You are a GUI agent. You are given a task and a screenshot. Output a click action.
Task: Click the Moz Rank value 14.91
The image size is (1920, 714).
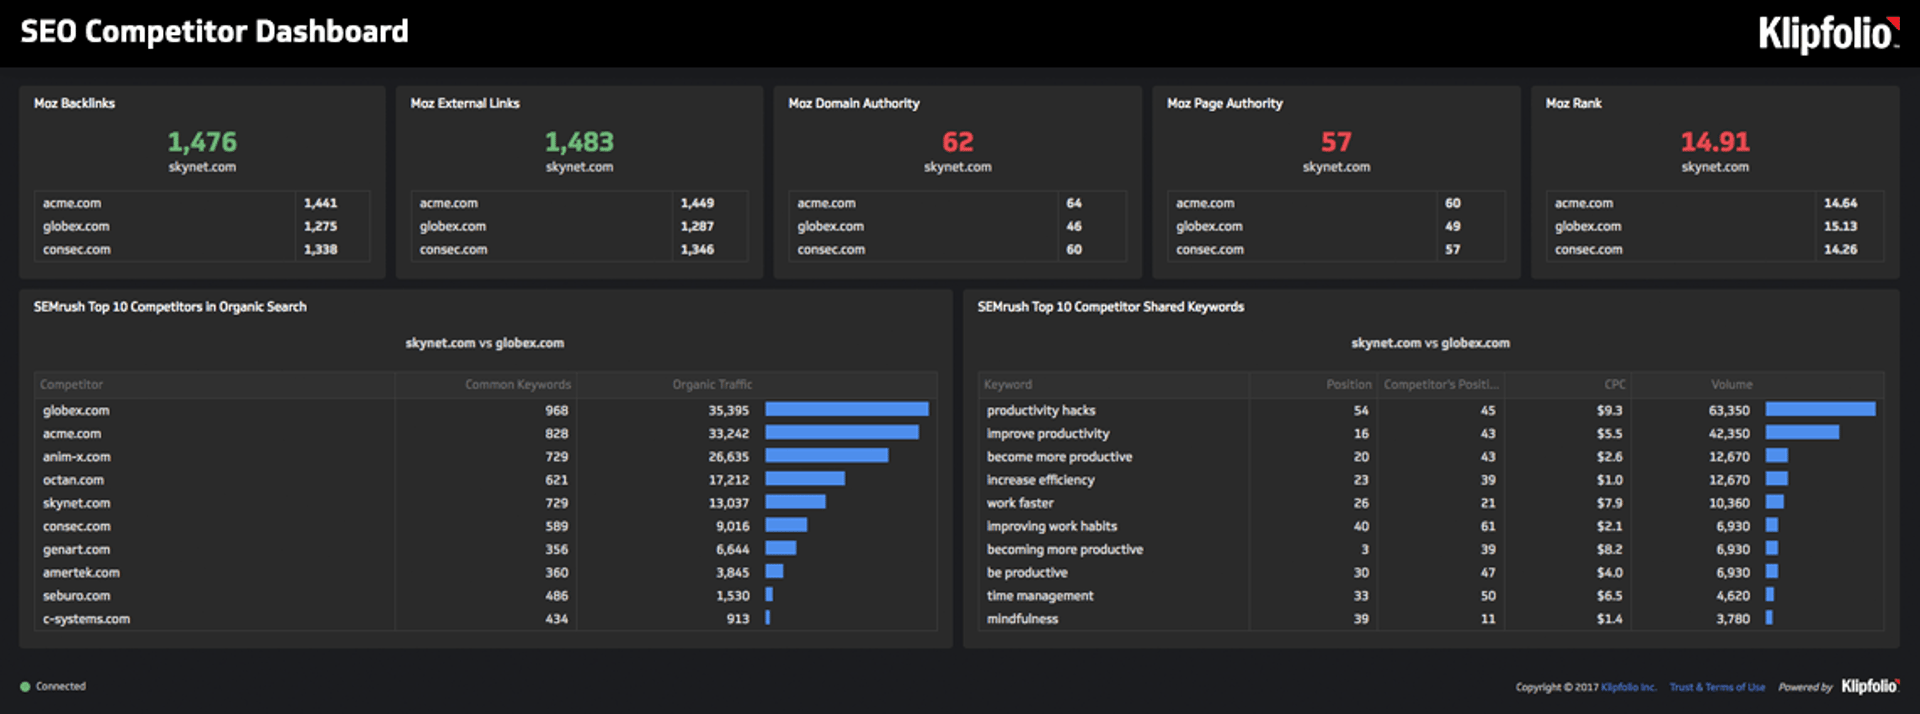tap(1715, 142)
